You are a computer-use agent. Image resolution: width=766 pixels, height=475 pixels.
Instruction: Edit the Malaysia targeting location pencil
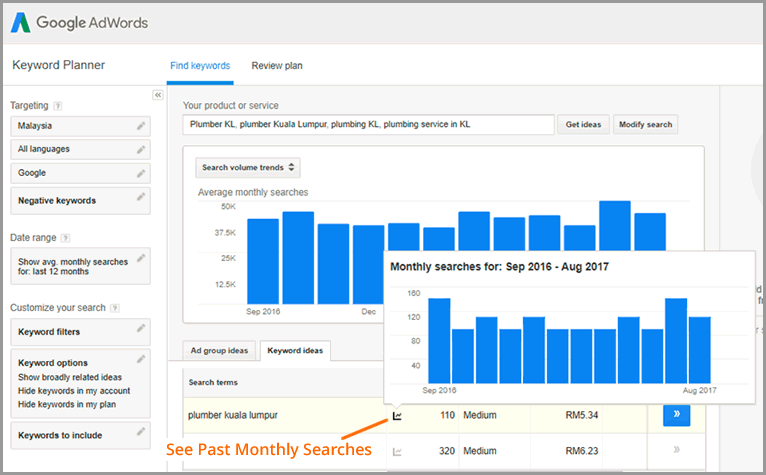(141, 126)
